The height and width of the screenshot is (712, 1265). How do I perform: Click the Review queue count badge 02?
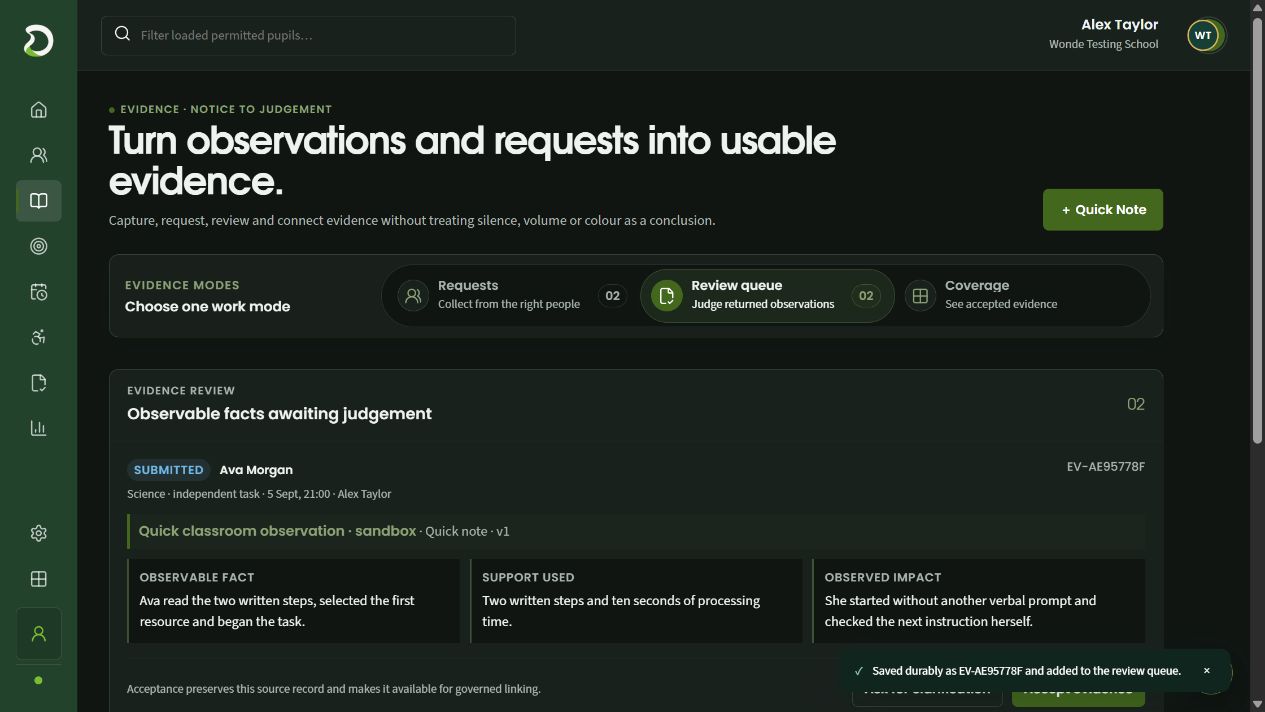pyautogui.click(x=866, y=295)
